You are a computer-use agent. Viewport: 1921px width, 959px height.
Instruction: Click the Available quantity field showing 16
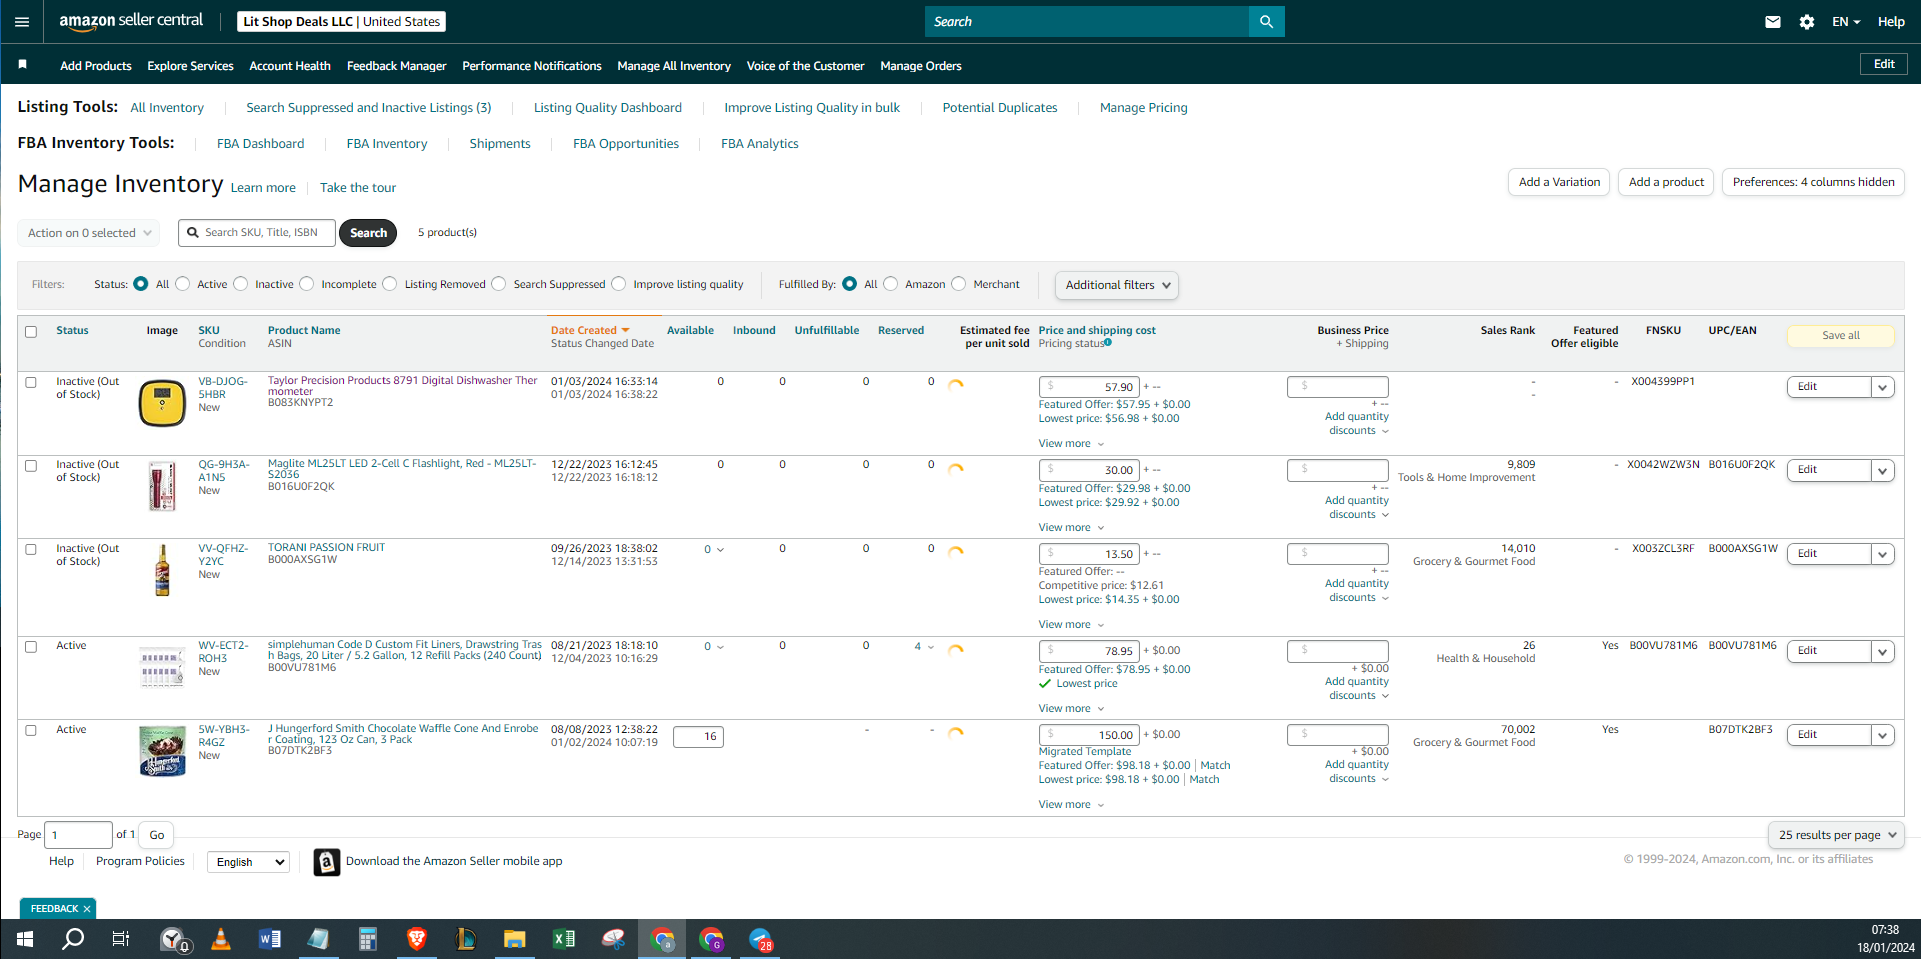click(x=698, y=737)
